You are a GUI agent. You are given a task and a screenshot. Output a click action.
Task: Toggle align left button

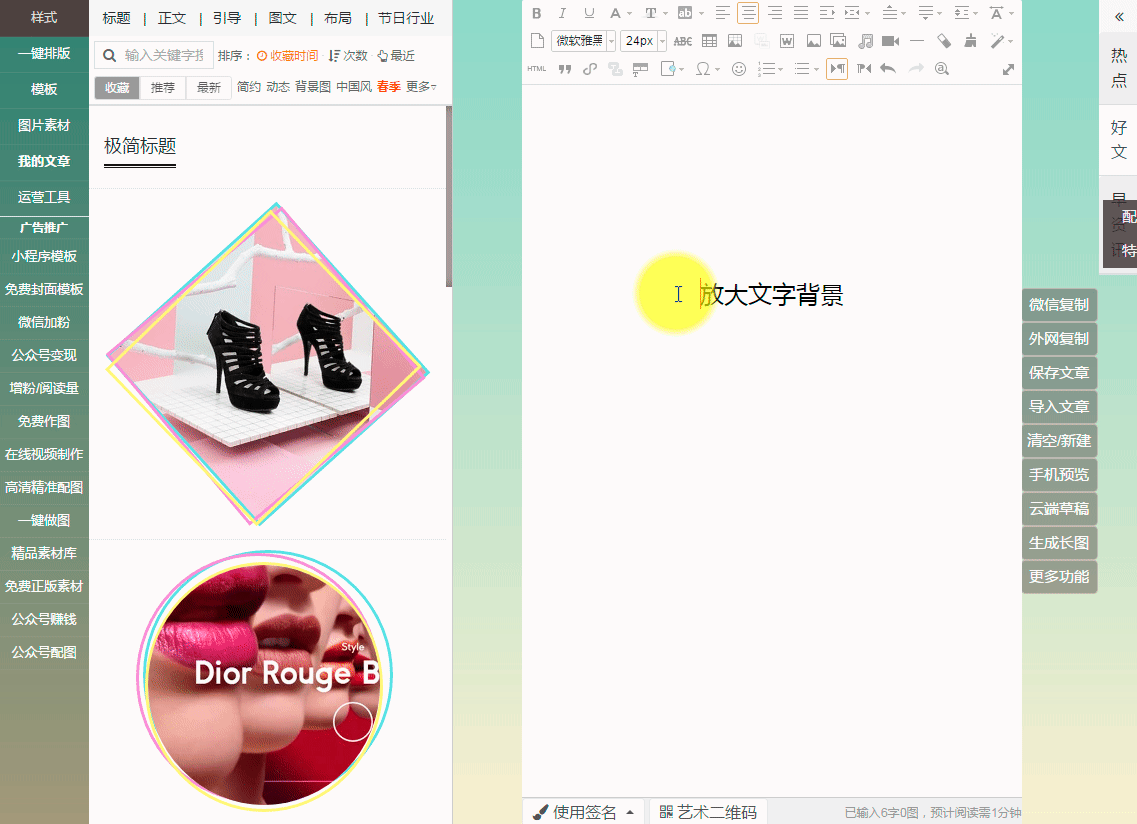722,13
